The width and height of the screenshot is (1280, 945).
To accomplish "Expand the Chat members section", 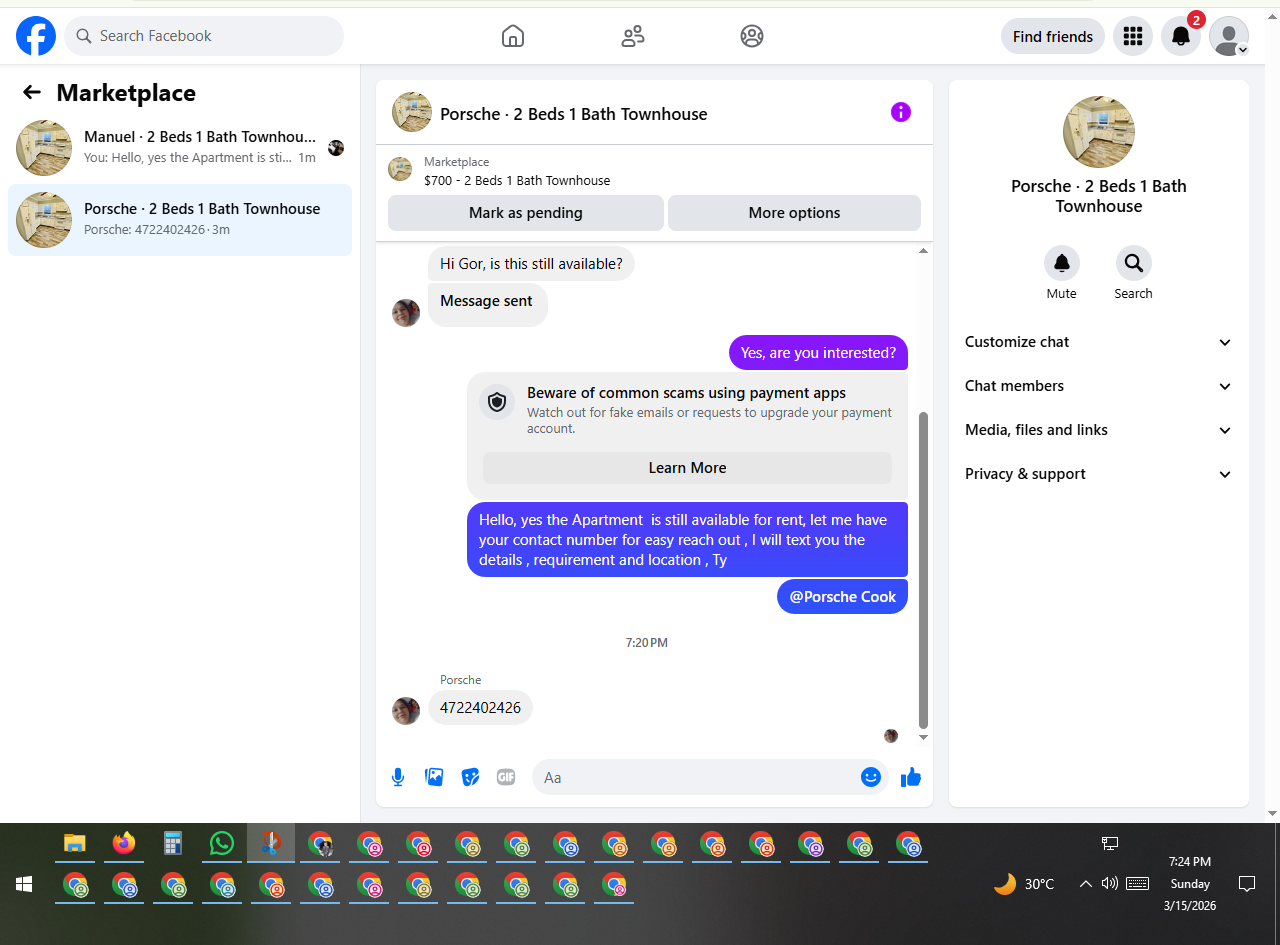I will [1099, 386].
